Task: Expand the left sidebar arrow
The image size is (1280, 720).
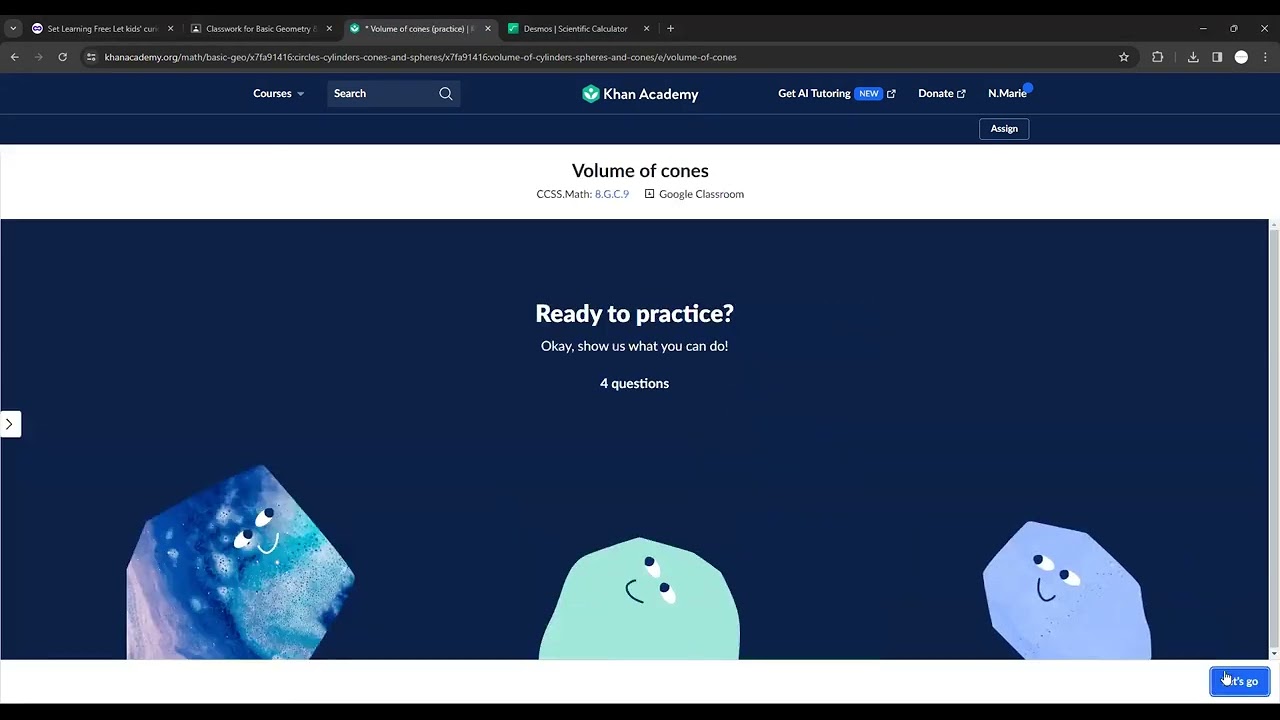Action: (10, 424)
